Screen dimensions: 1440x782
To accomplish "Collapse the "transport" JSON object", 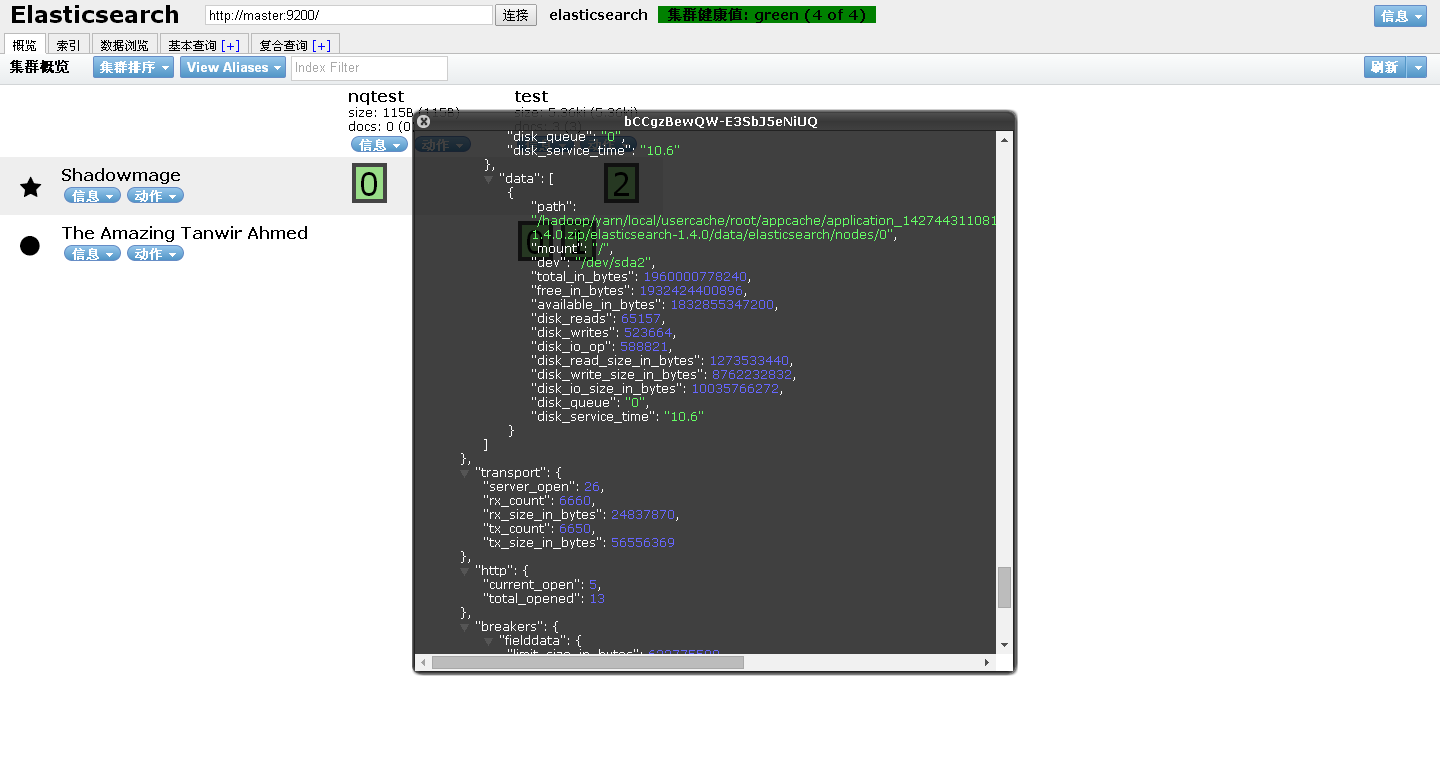I will 465,473.
